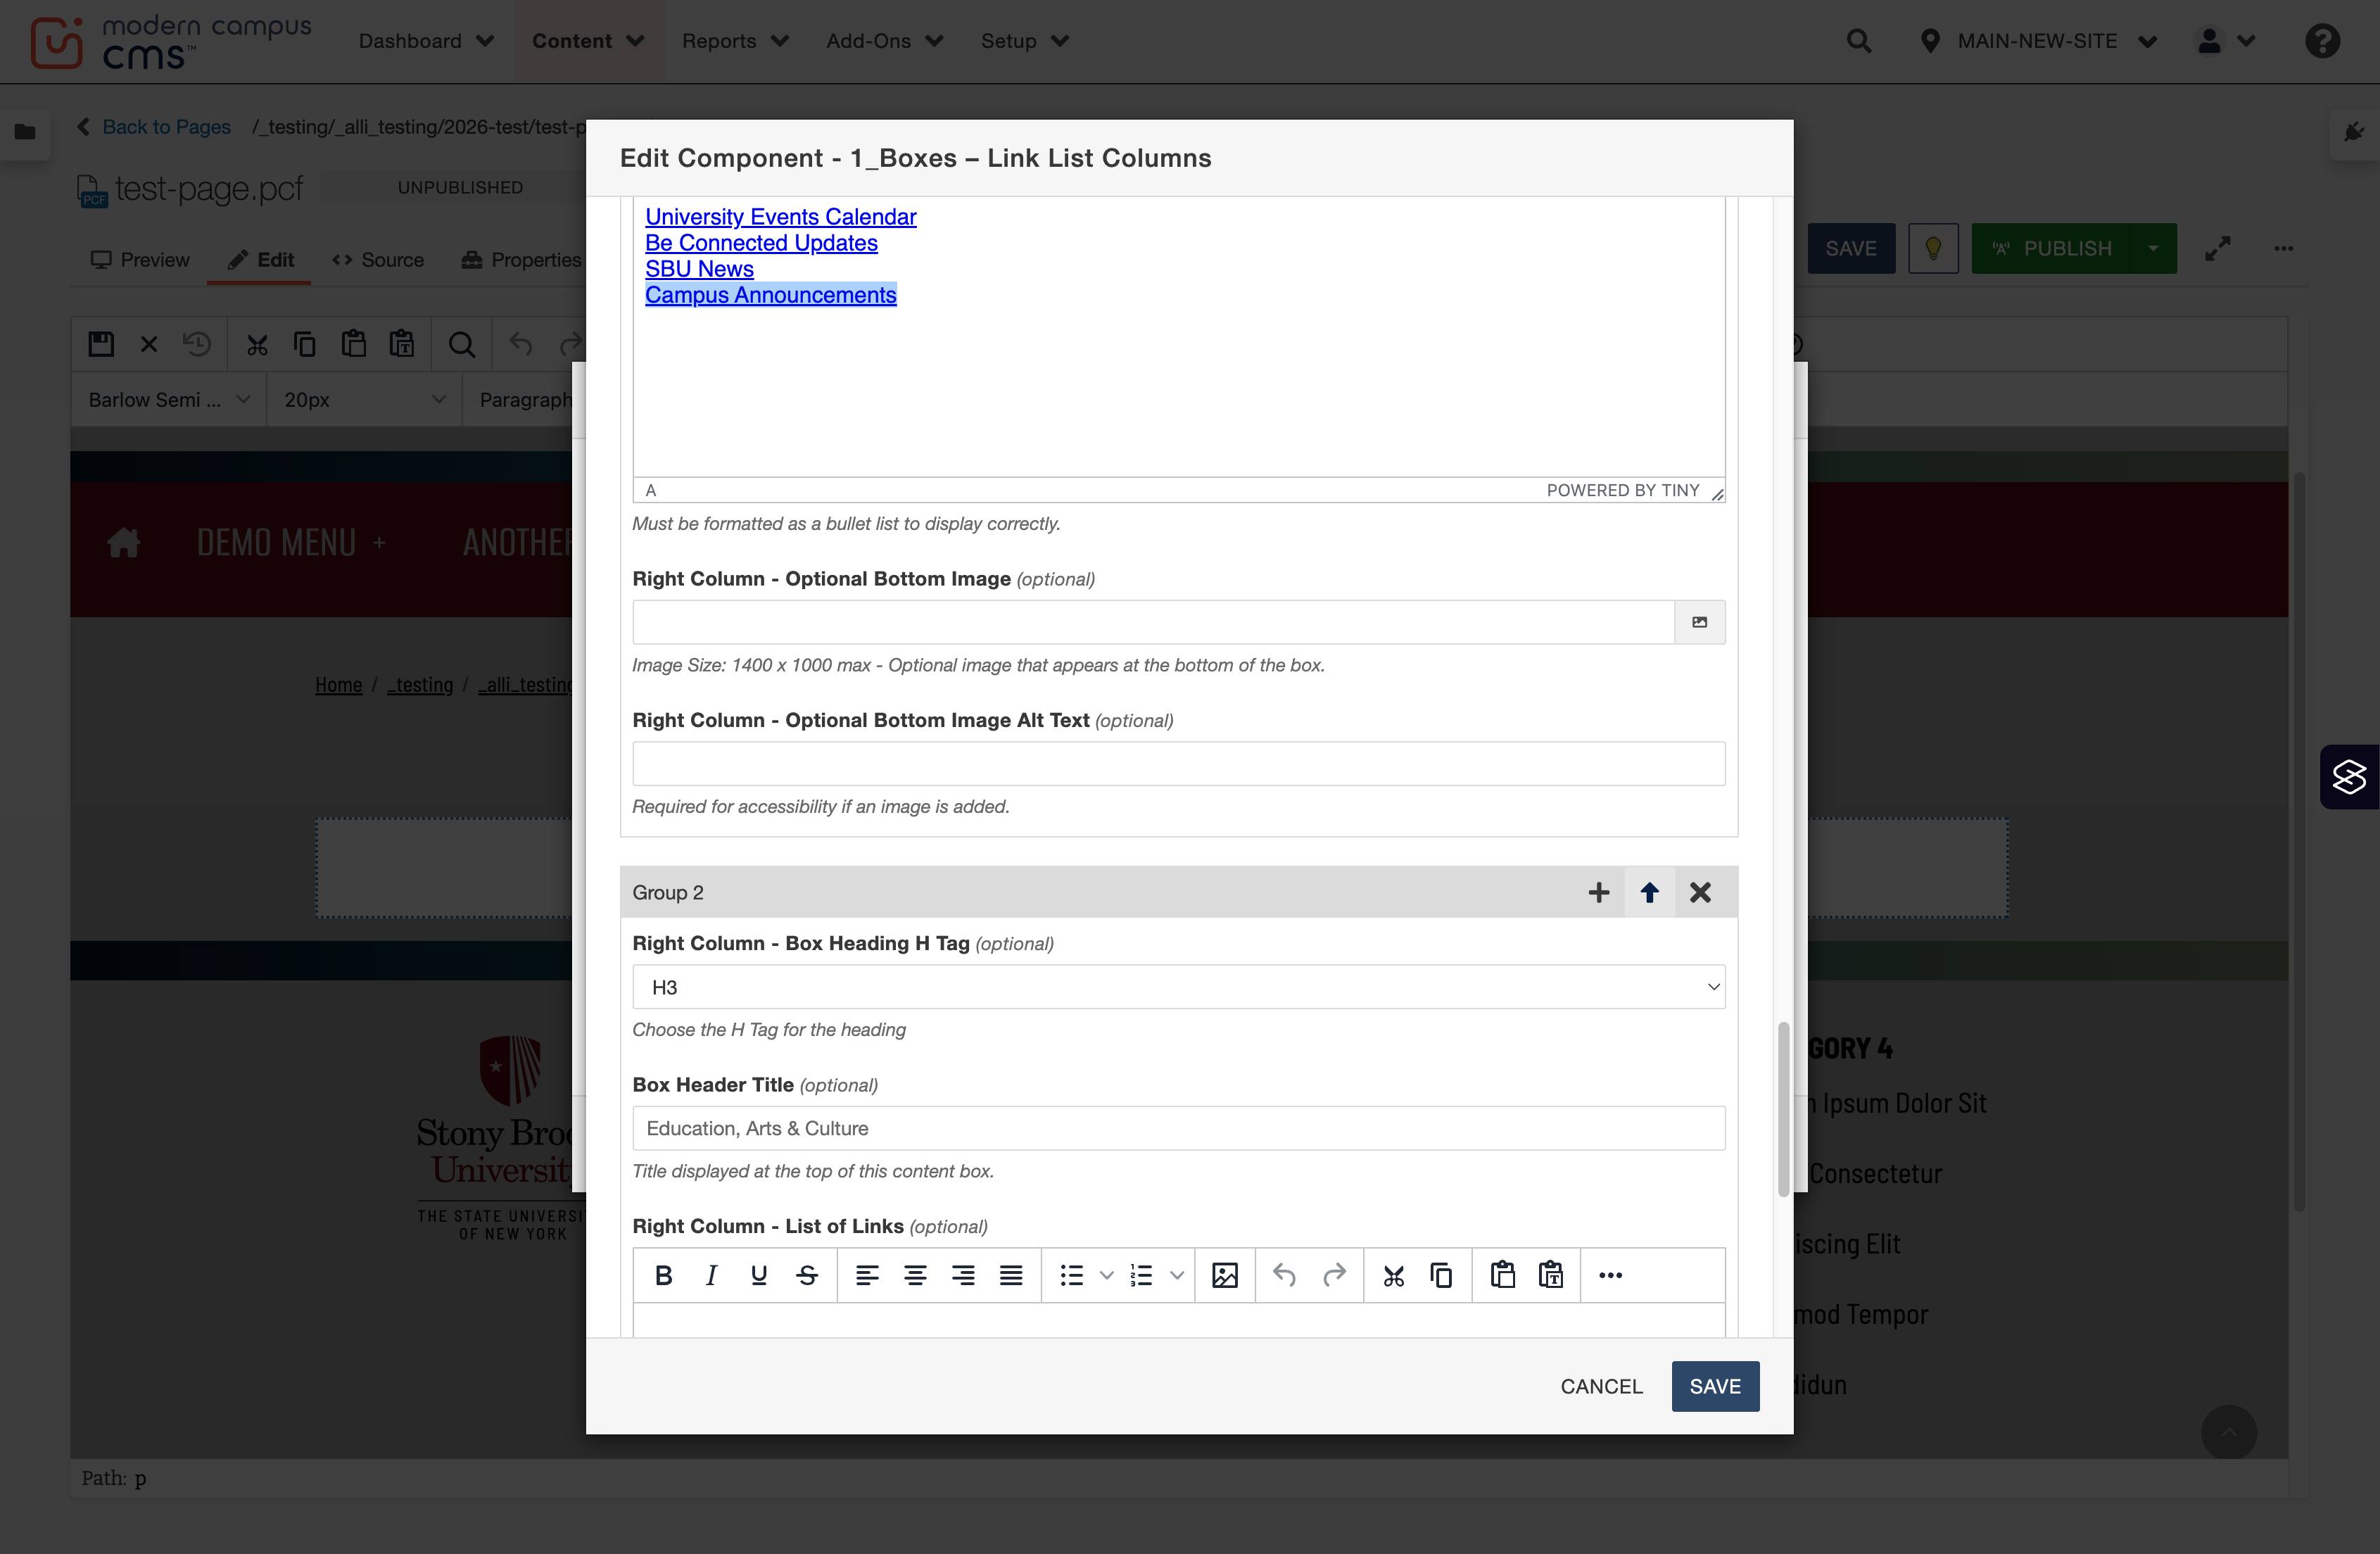Copy selection in links editor toolbar
The height and width of the screenshot is (1554, 2380).
point(1441,1275)
